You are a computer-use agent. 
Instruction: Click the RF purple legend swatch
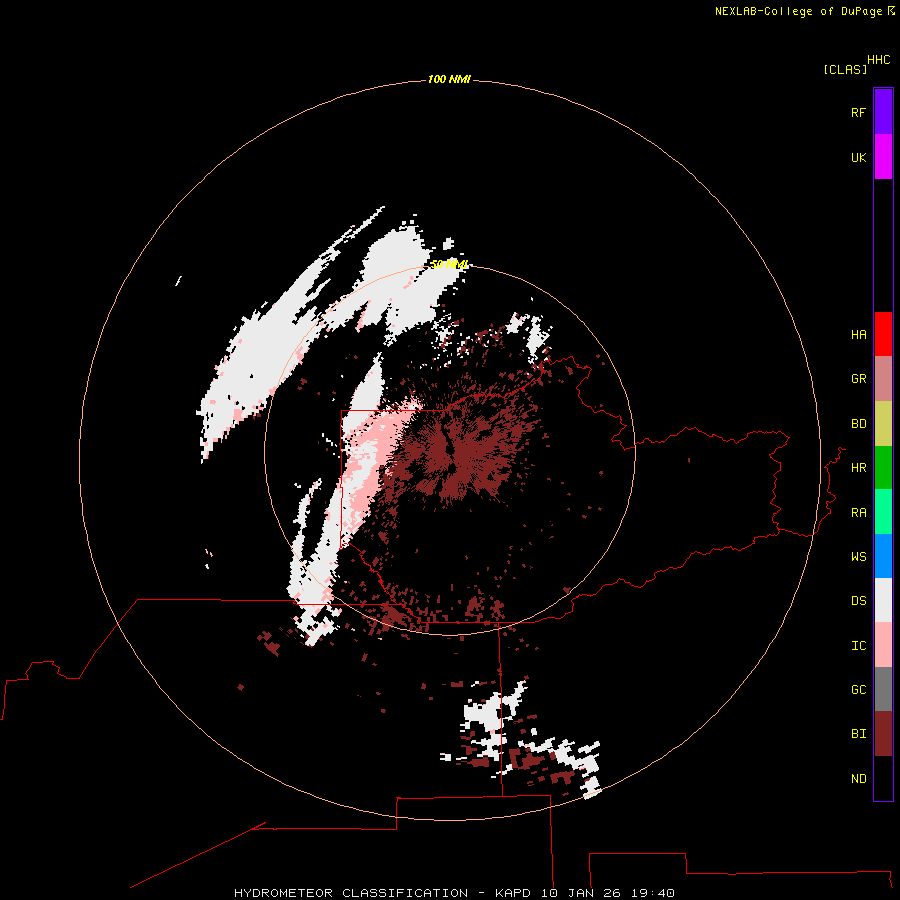tap(883, 112)
